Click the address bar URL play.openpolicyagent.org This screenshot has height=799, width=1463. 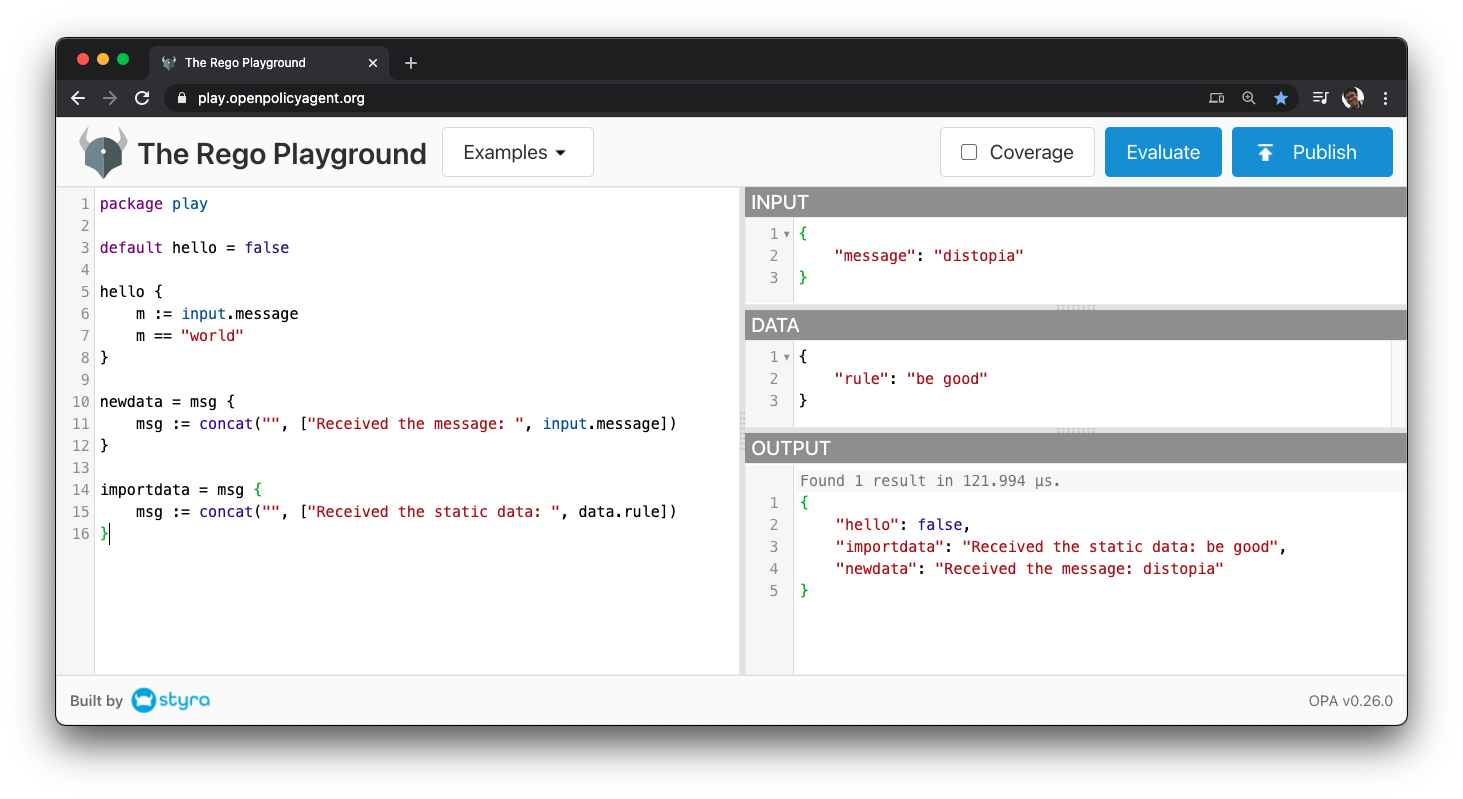click(x=281, y=98)
